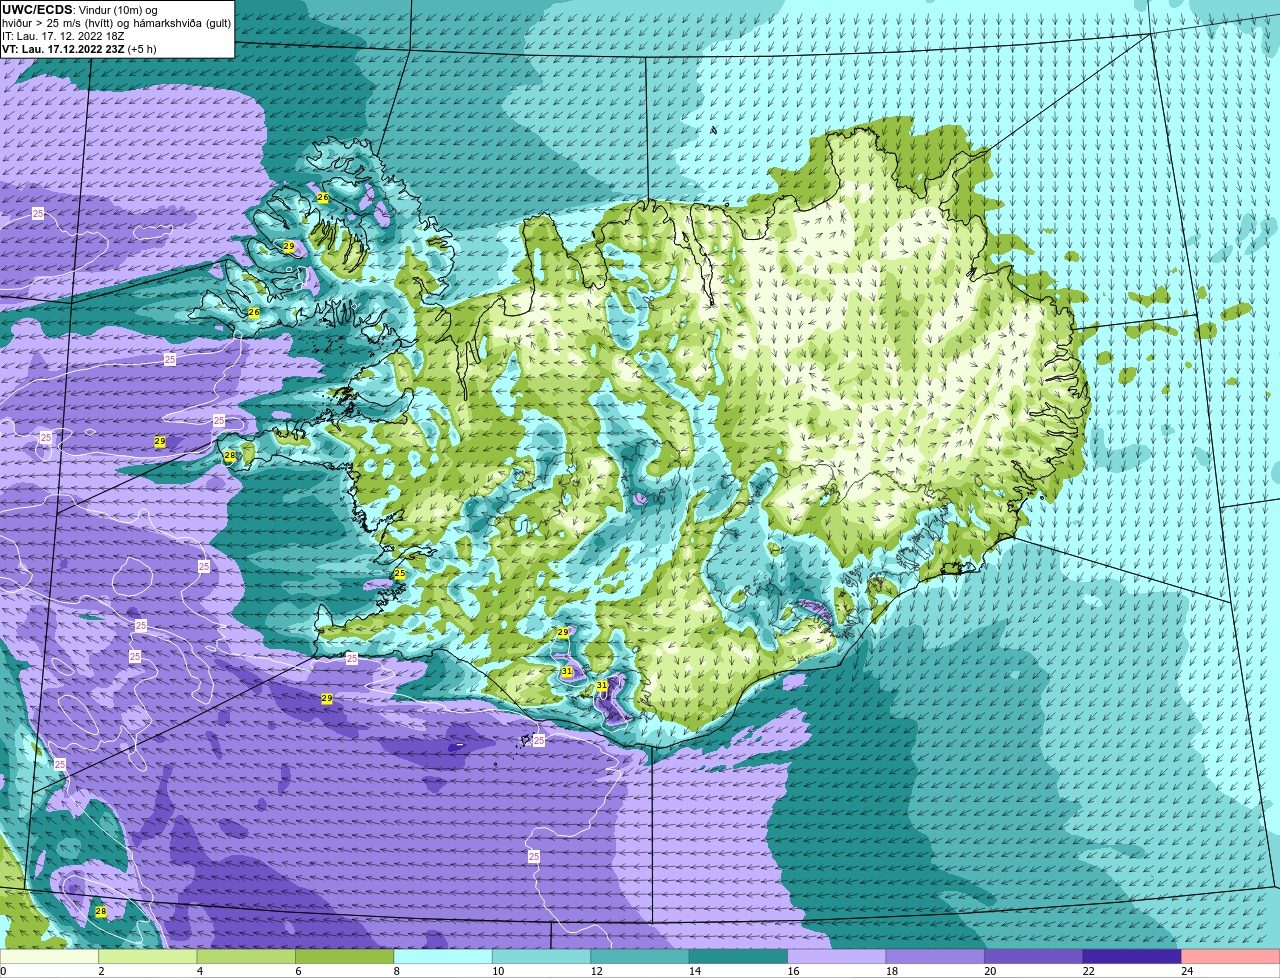The image size is (1280, 978).
Task: Click the legend tick label '10'
Action: (497, 971)
